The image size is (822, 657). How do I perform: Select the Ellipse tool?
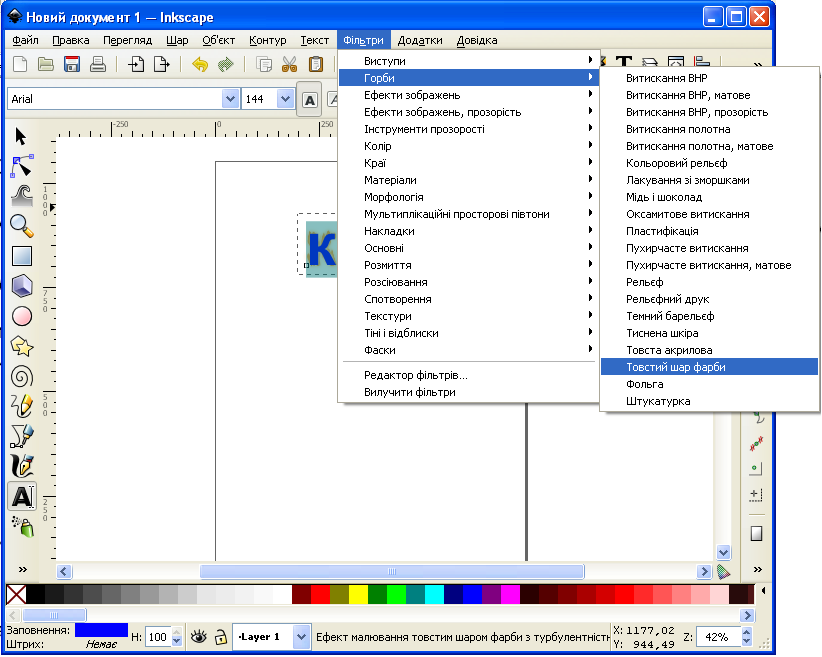coord(21,316)
